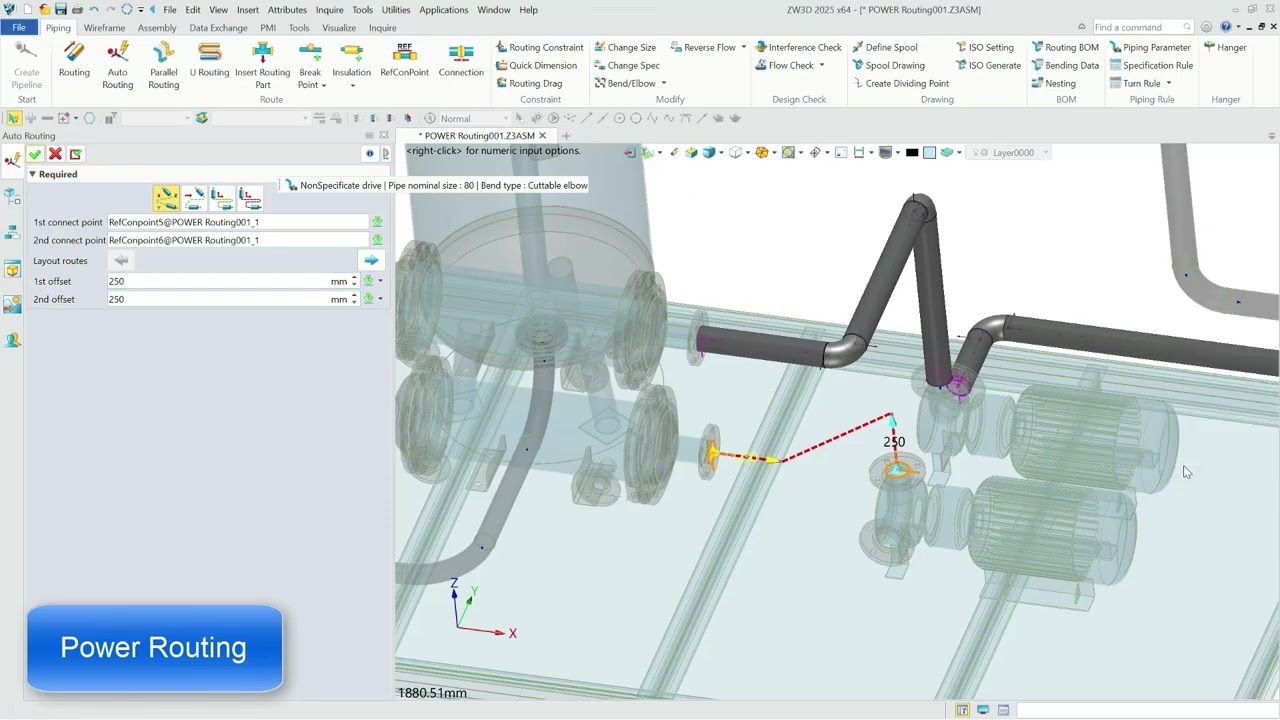Open the Piping Parameter settings

[1150, 47]
